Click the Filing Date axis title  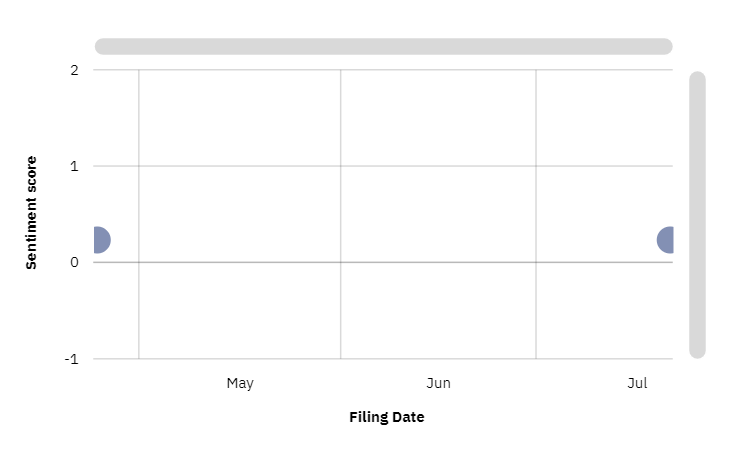pos(387,417)
